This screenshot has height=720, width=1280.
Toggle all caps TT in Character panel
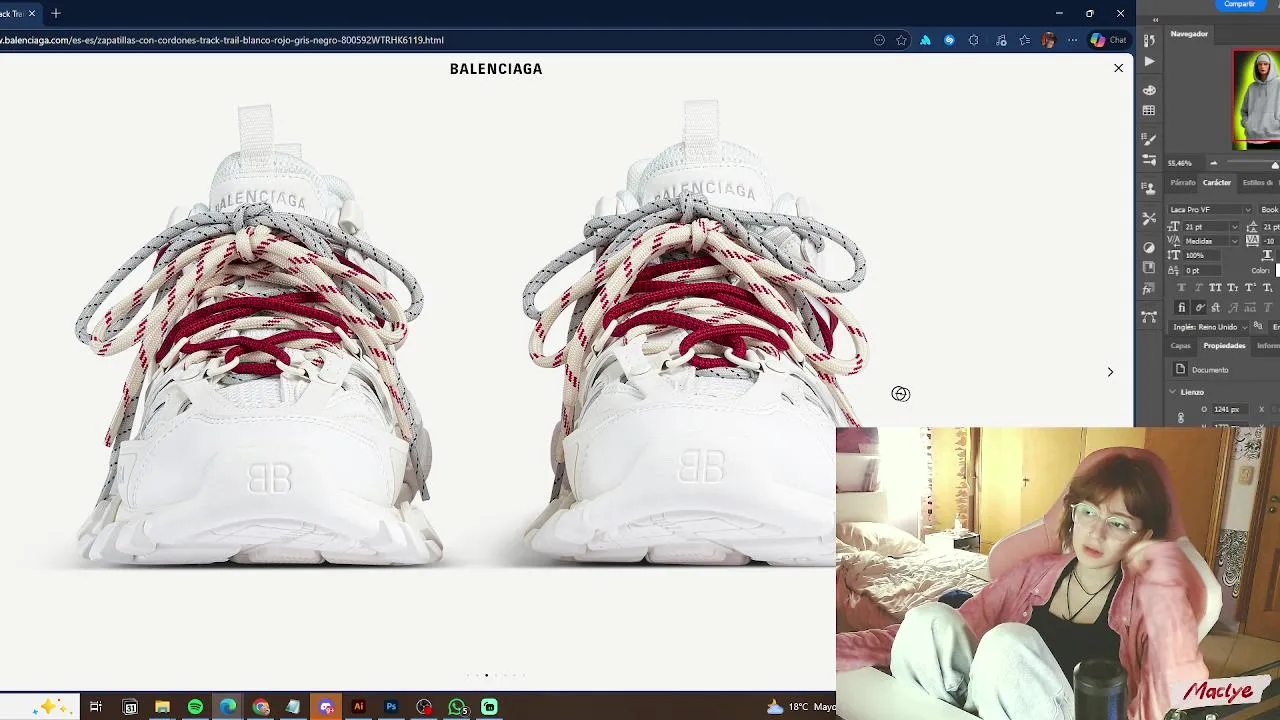coord(1215,288)
